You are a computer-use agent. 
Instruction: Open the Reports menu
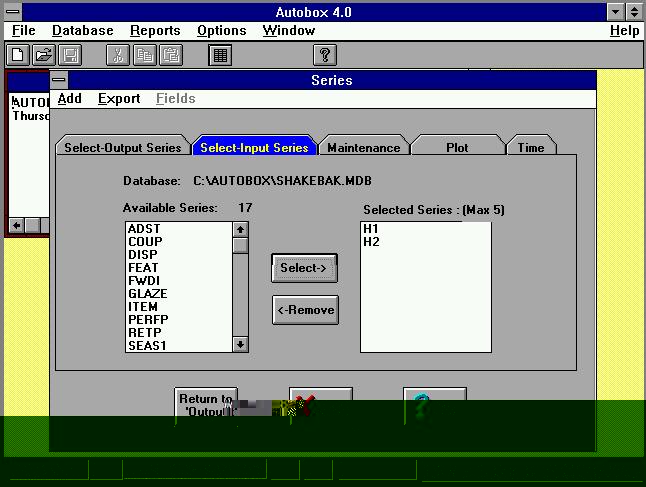pos(155,30)
